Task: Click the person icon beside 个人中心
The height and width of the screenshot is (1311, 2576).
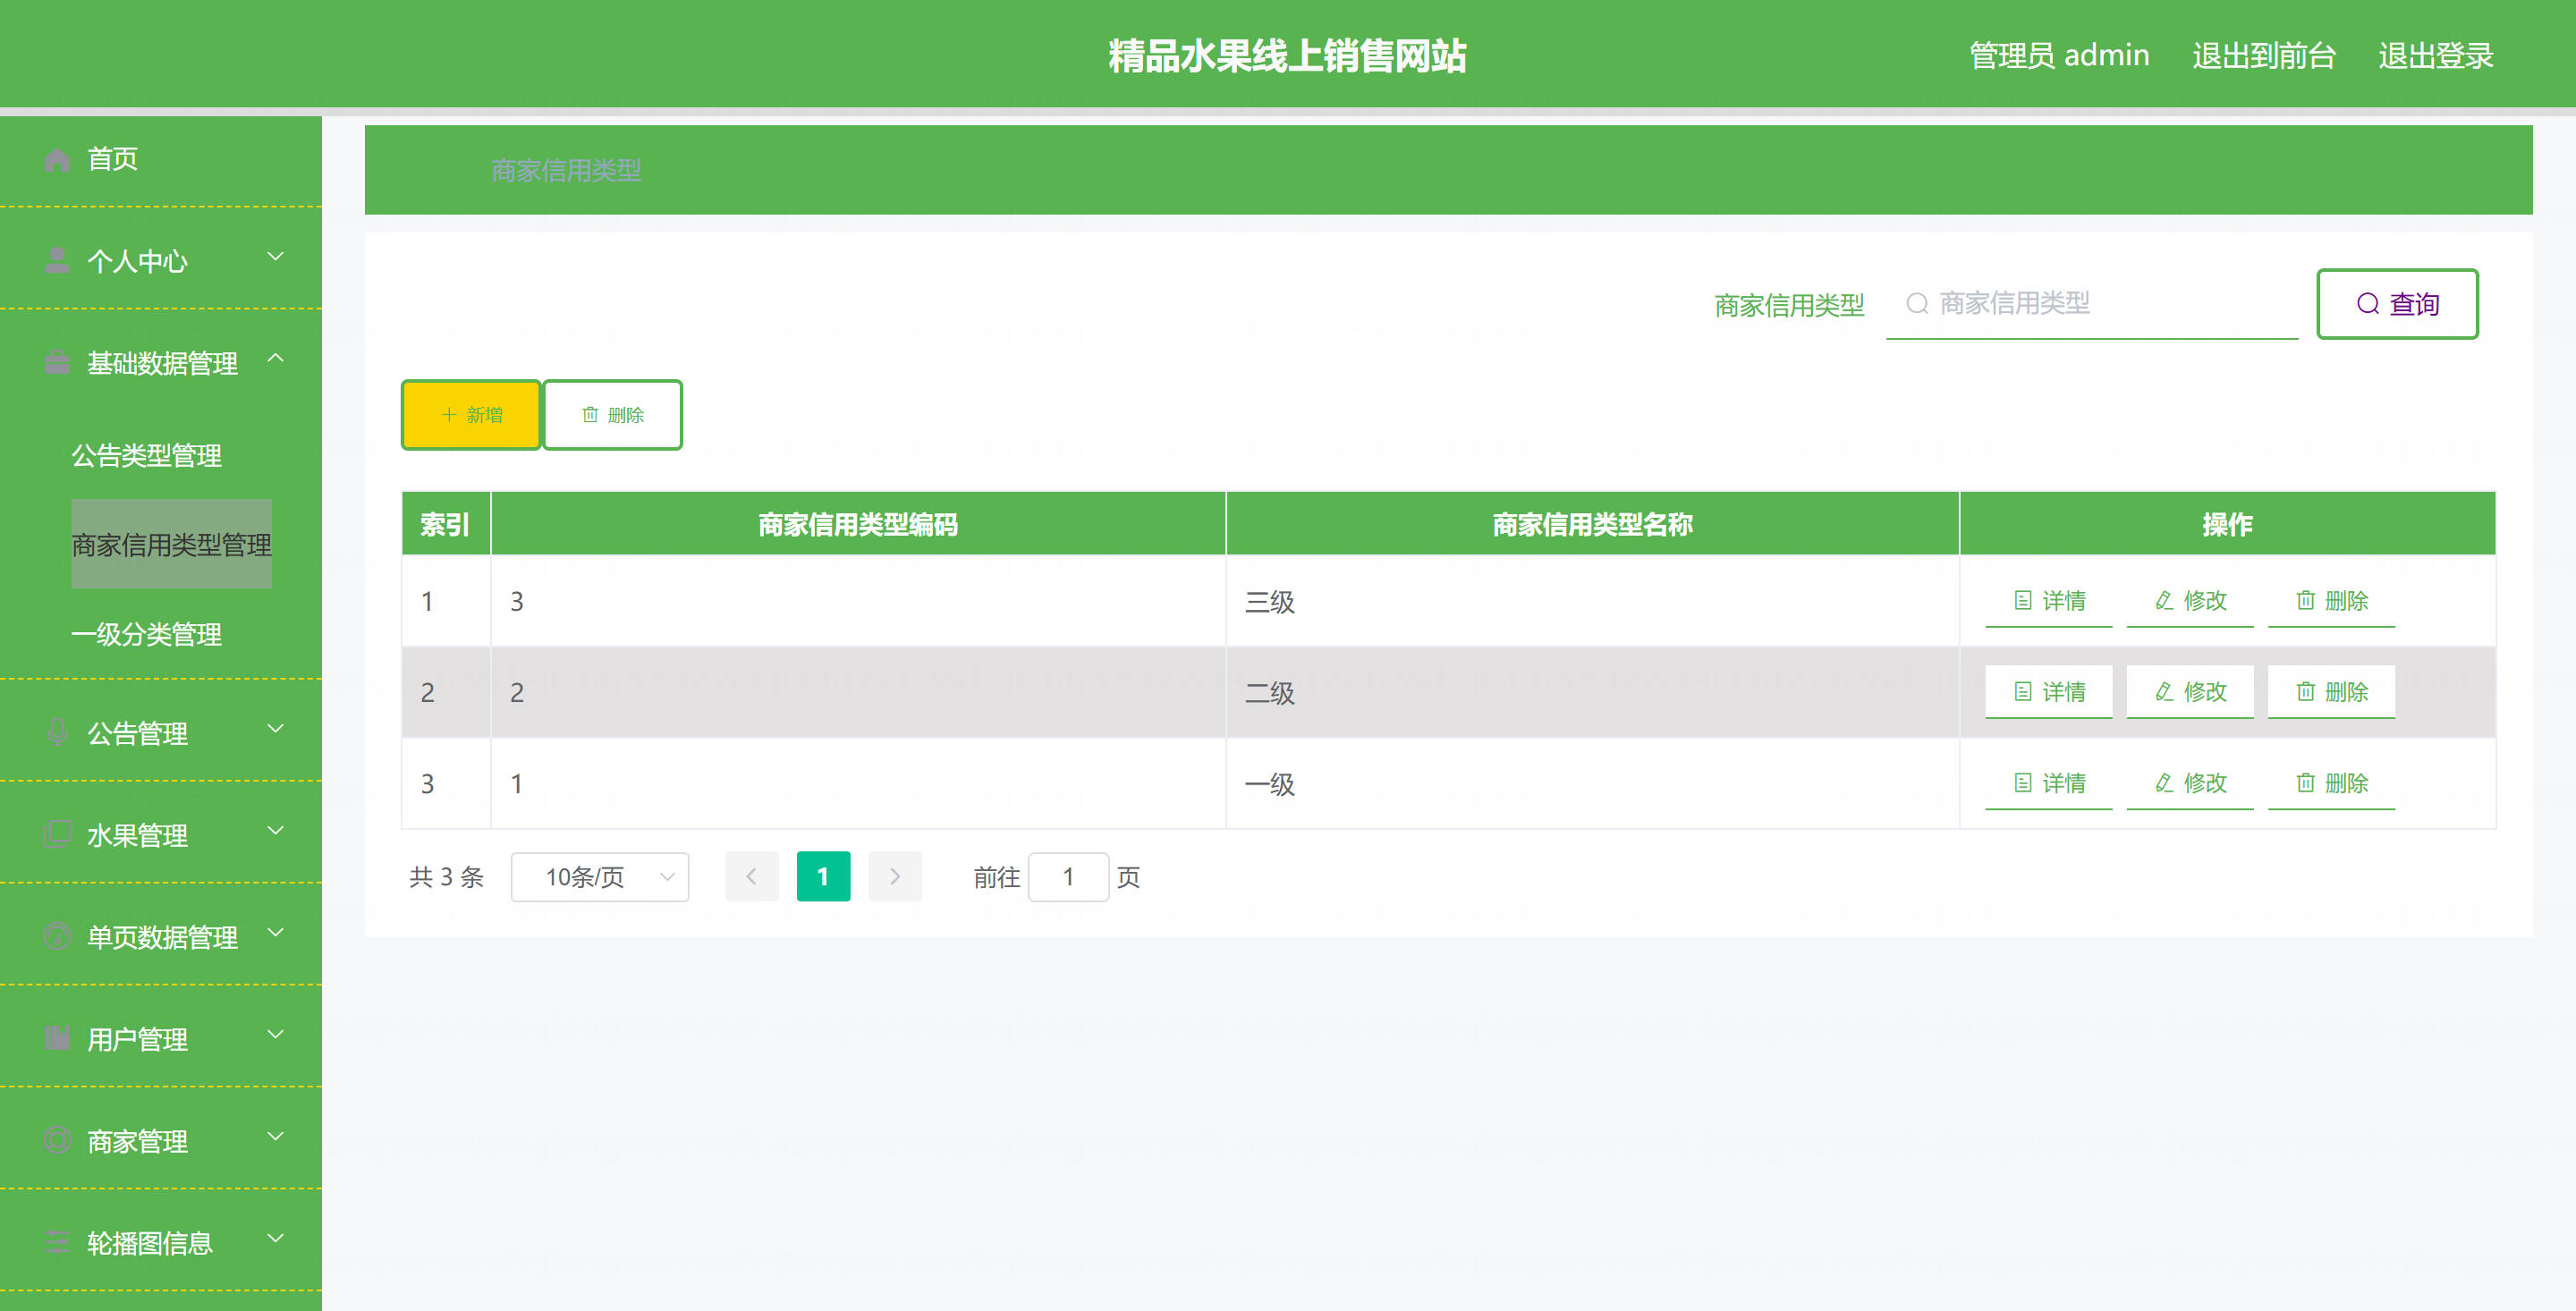Action: [x=57, y=261]
